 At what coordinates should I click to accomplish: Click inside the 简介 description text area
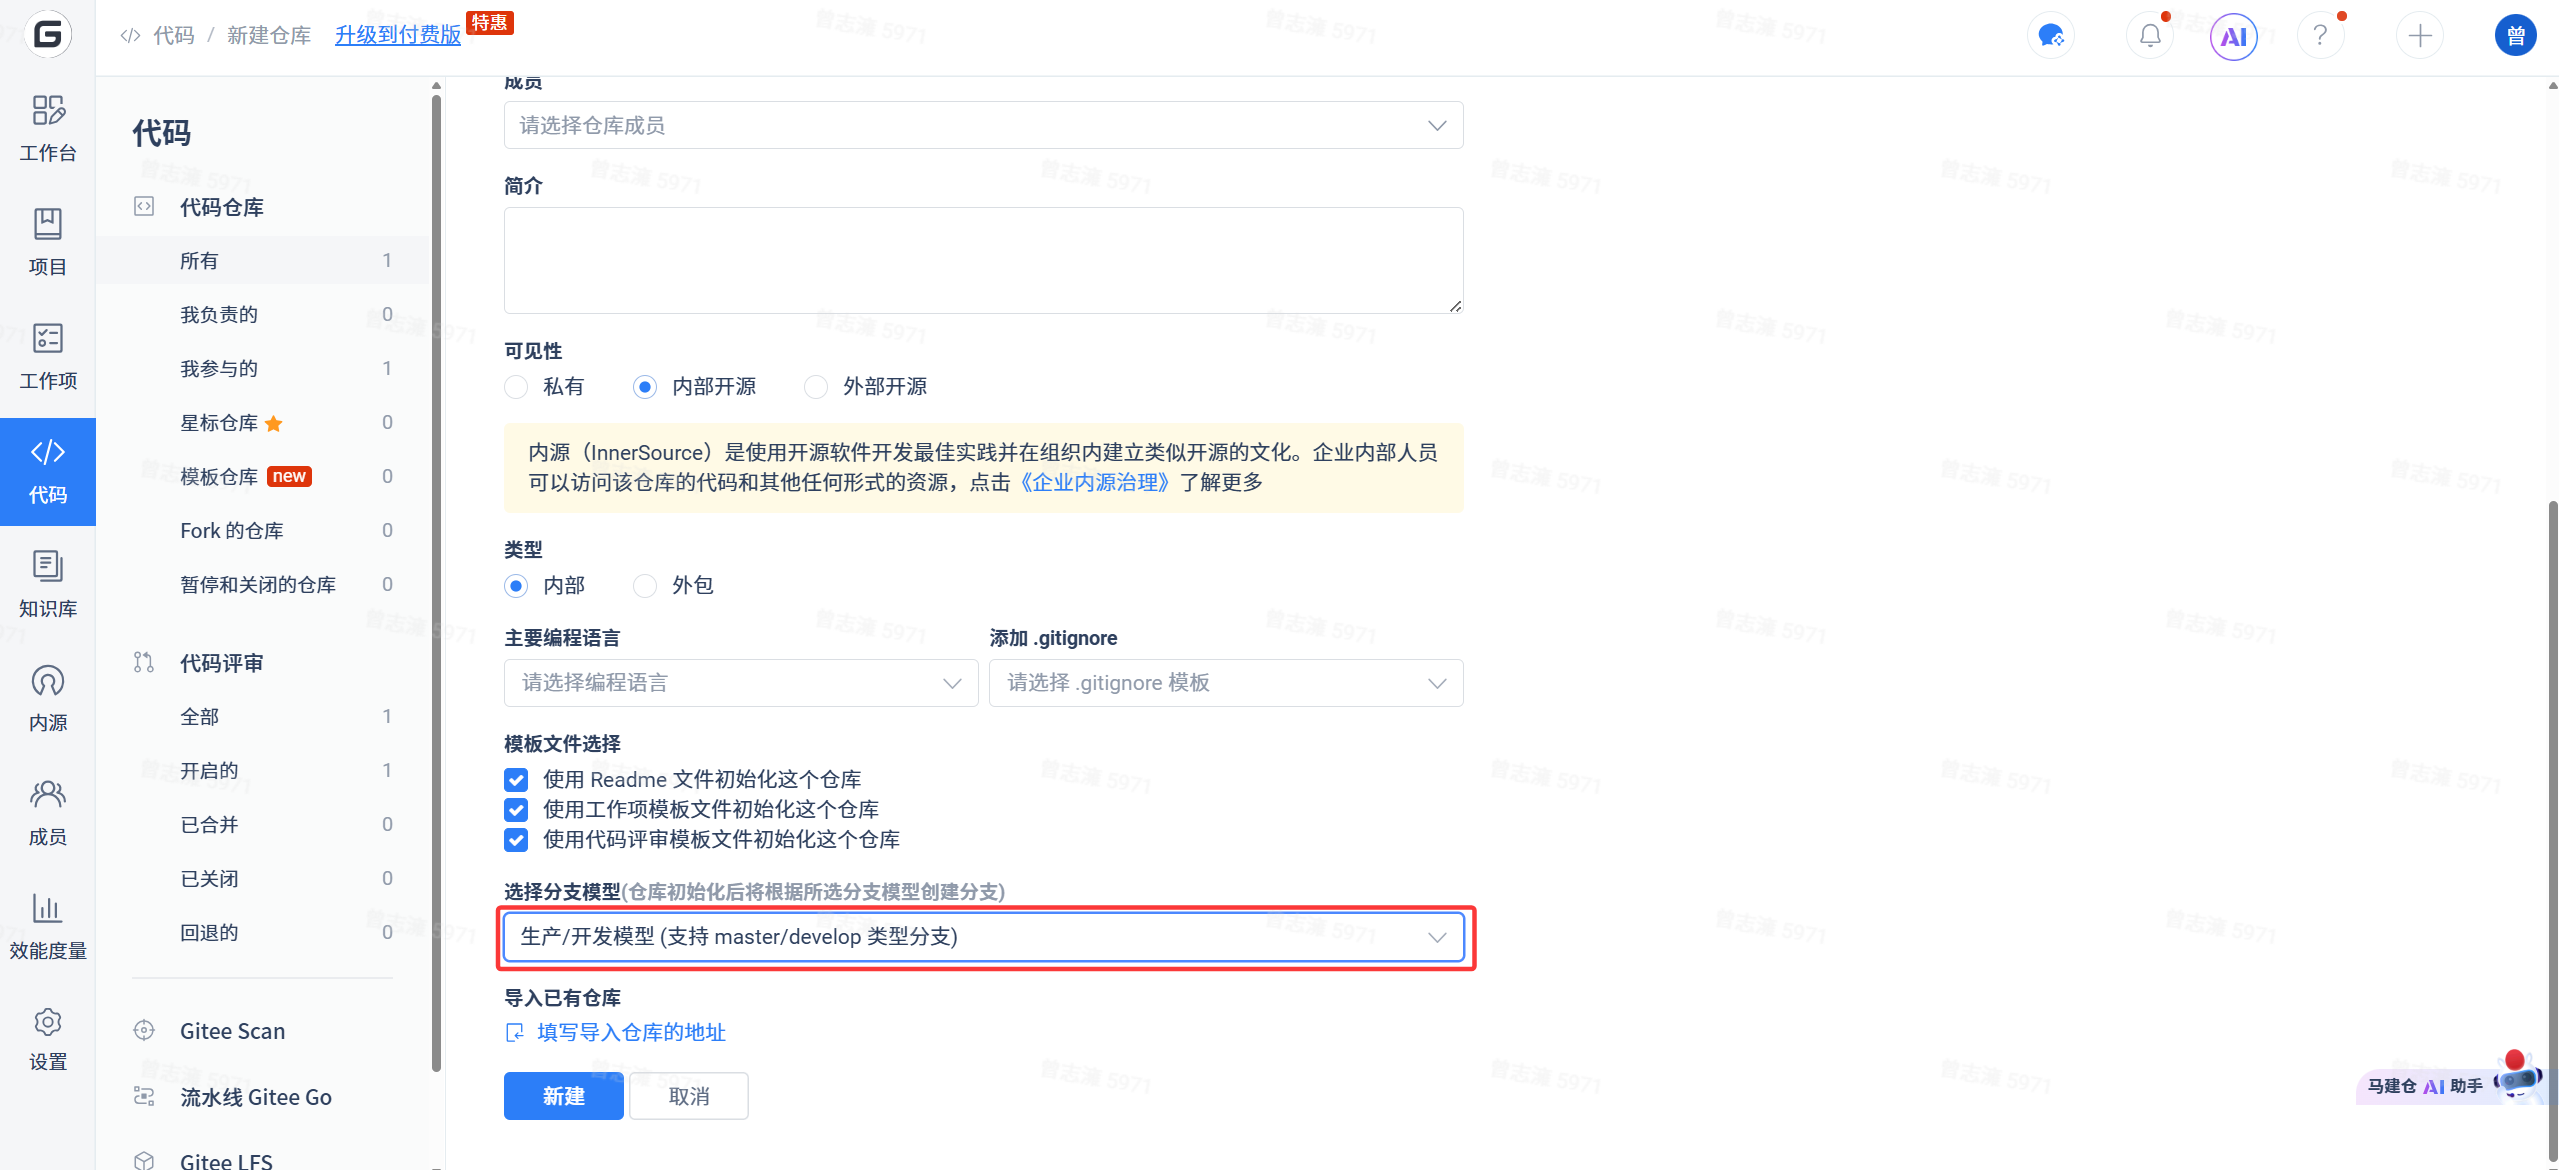tap(983, 260)
